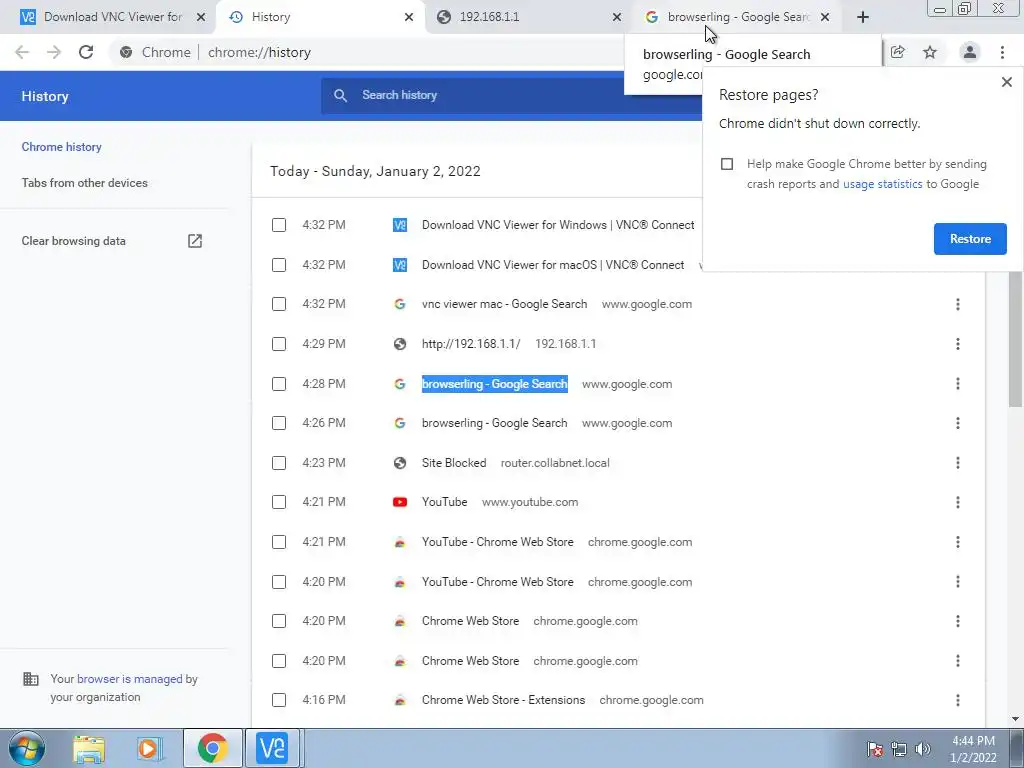The height and width of the screenshot is (768, 1024).
Task: Open Tabs from other devices
Action: click(84, 183)
